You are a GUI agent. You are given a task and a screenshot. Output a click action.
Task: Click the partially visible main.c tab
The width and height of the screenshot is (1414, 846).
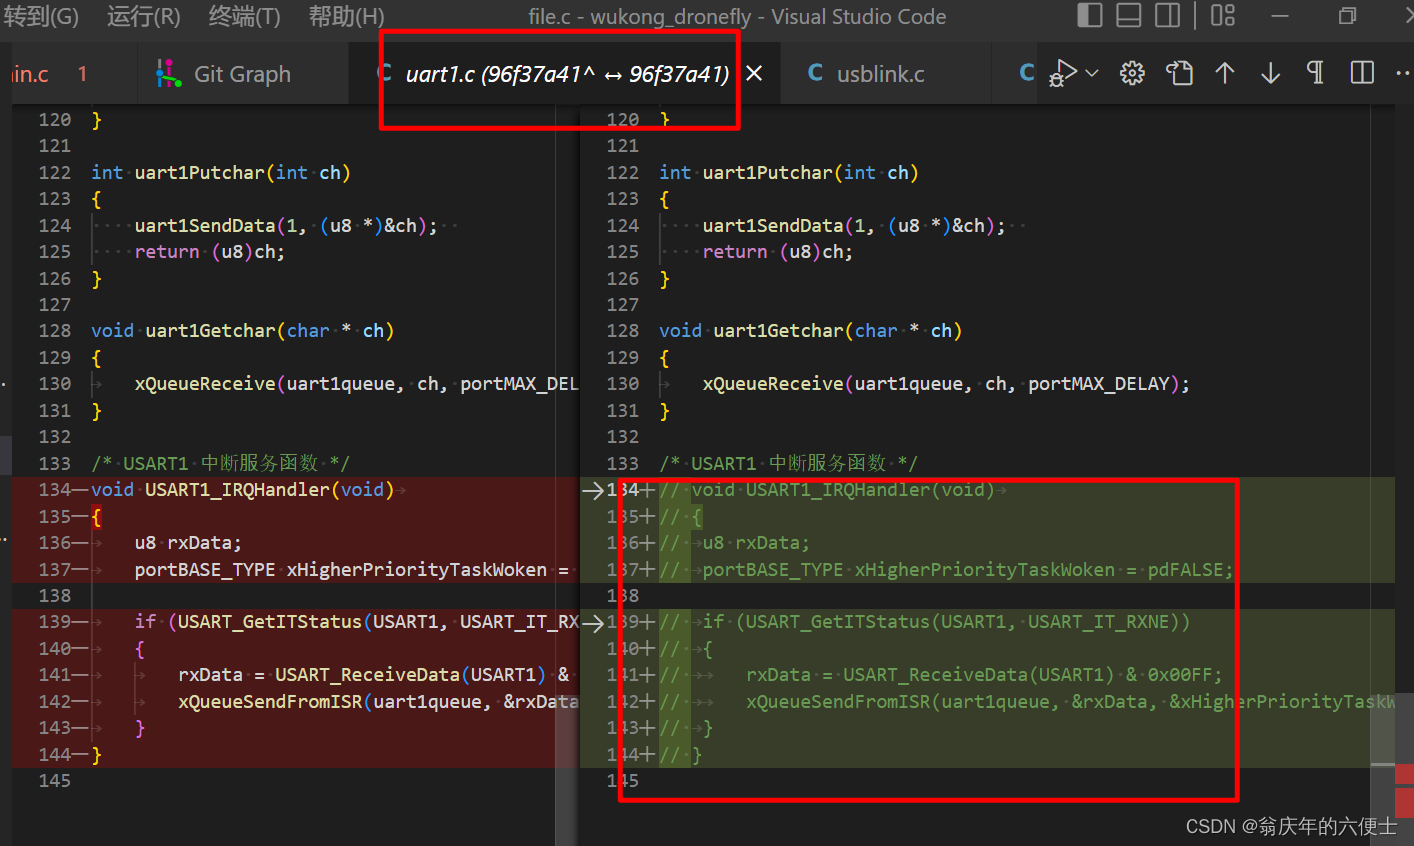(x=50, y=74)
